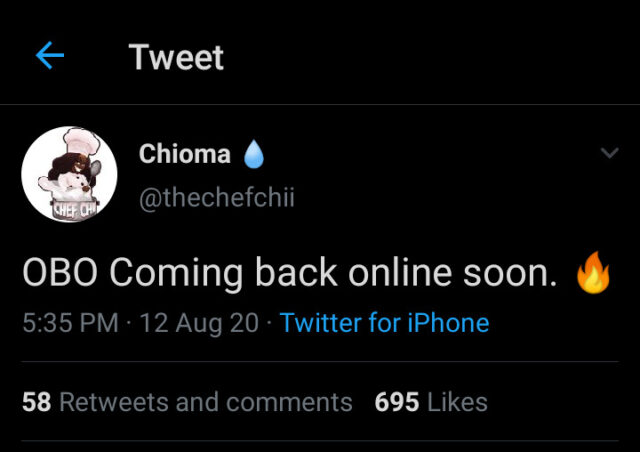Image resolution: width=640 pixels, height=452 pixels.
Task: View the 695 Likes list
Action: pos(431,402)
